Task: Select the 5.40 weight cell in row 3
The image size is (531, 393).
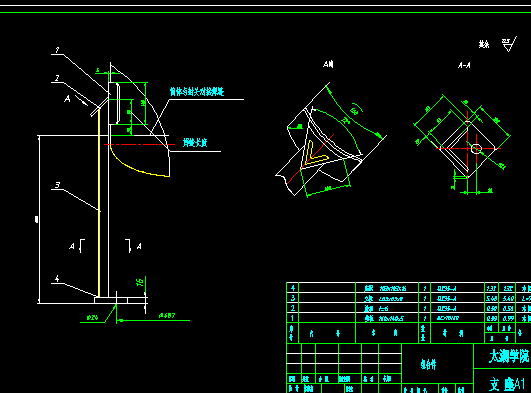Action: [508, 298]
